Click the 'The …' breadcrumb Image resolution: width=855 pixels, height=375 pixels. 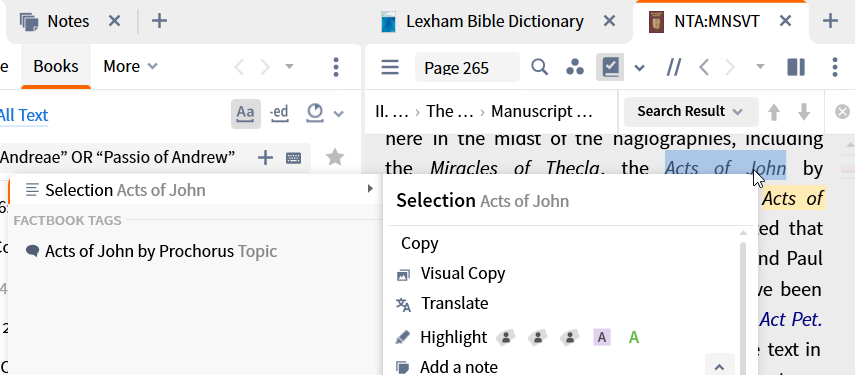click(450, 111)
